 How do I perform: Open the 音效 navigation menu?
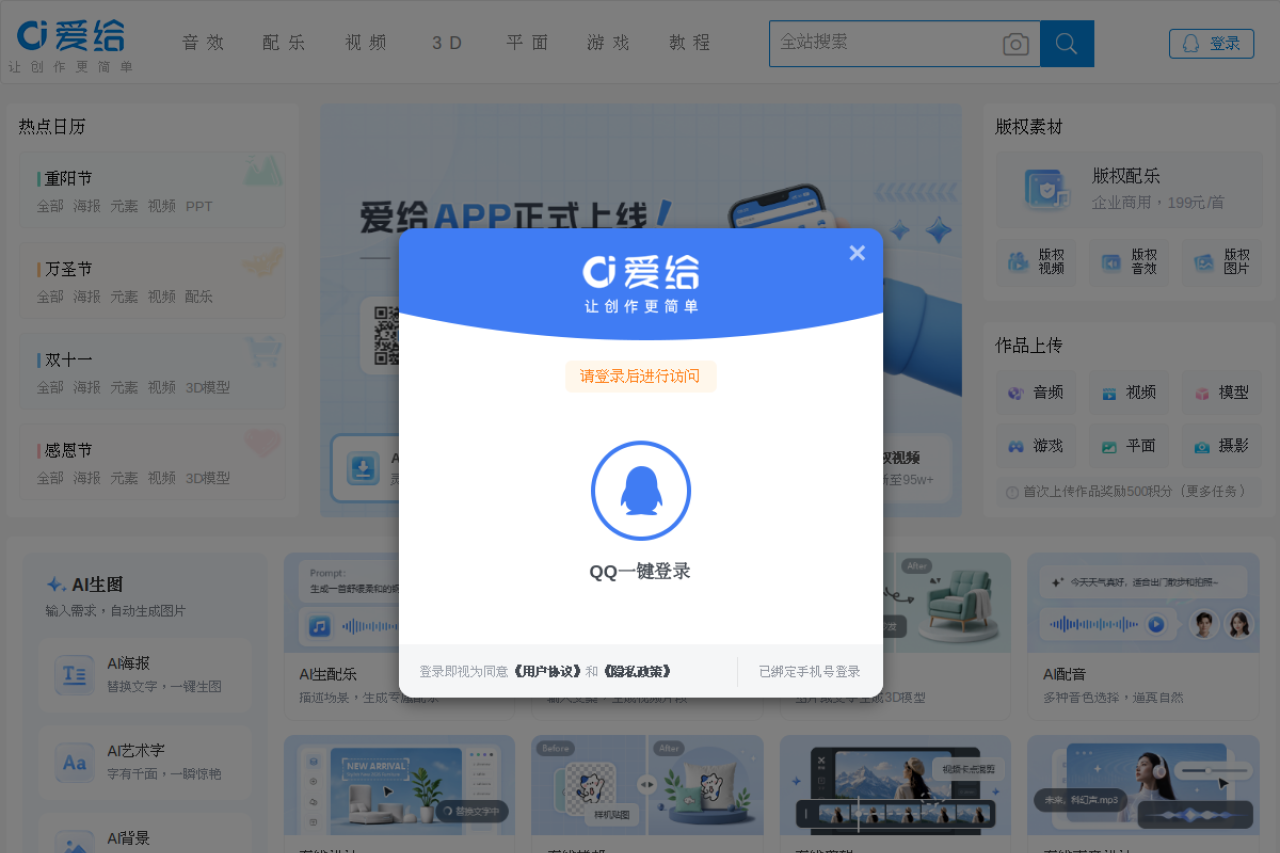coord(203,42)
